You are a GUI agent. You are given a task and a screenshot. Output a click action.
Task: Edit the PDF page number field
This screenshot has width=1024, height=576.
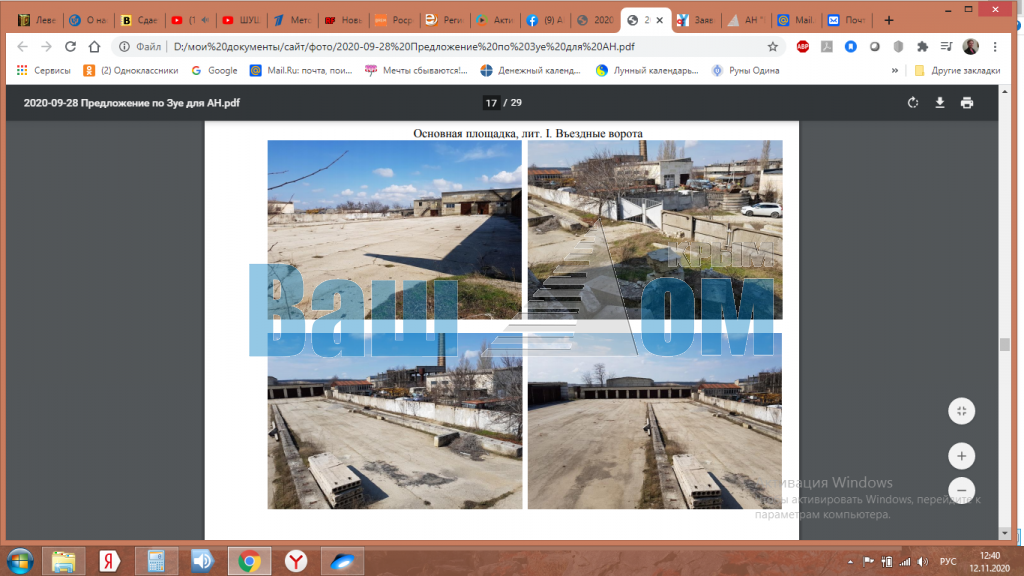(491, 103)
